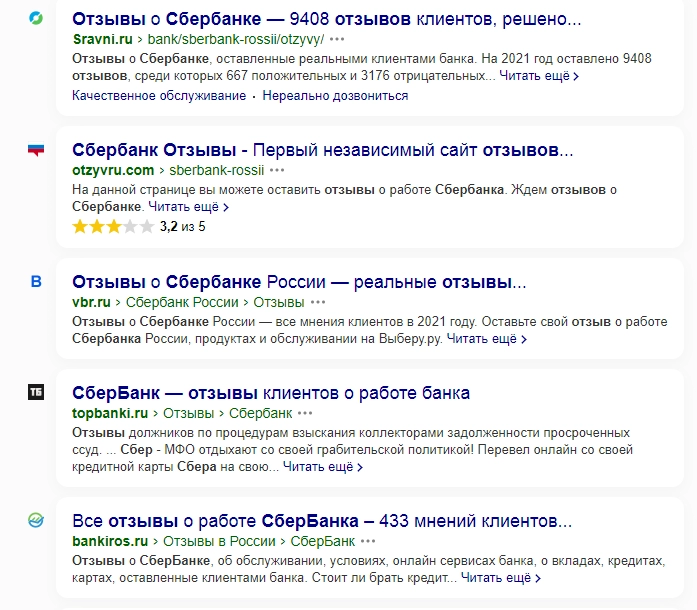The height and width of the screenshot is (610, 697).
Task: Follow the 'Нереально дозвониться' sitelink
Action: tap(335, 96)
